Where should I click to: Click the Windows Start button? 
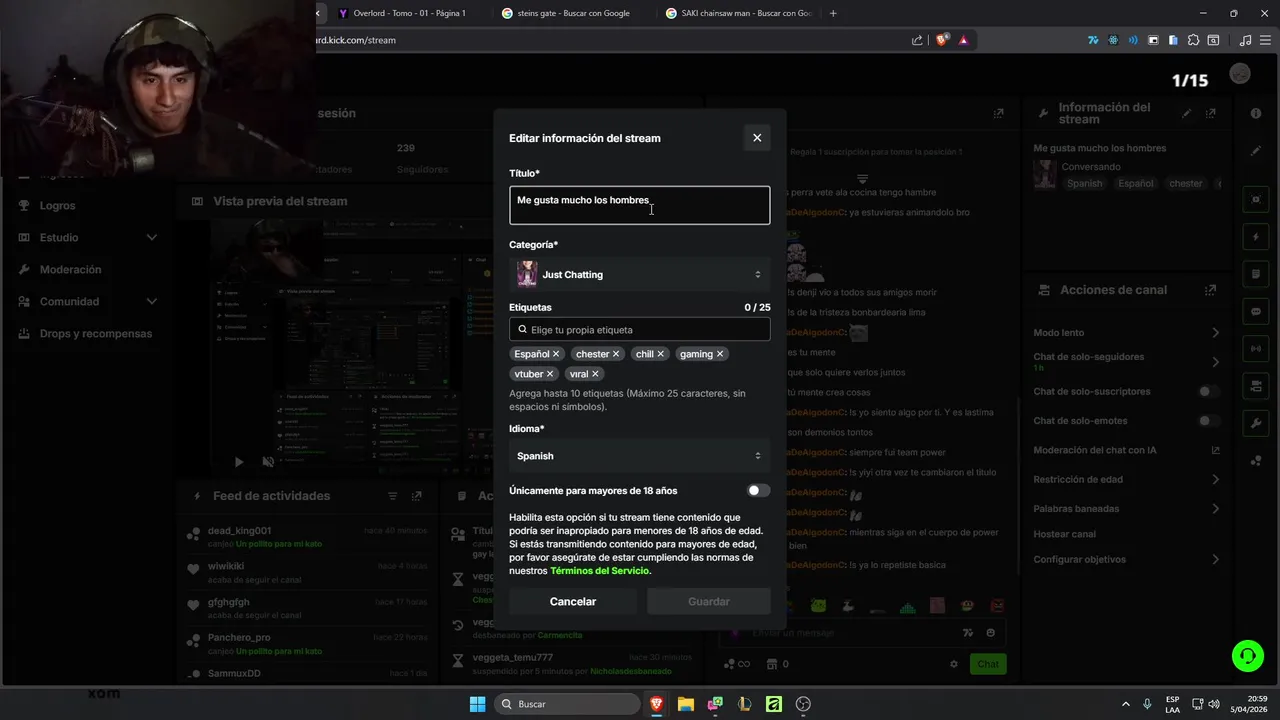(477, 704)
